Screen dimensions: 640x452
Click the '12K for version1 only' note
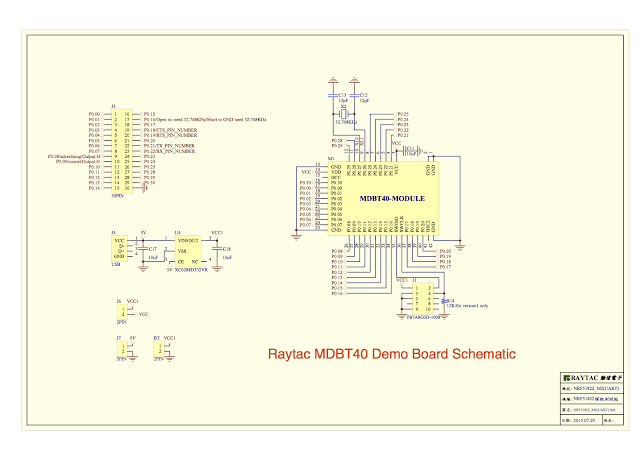tap(467, 305)
